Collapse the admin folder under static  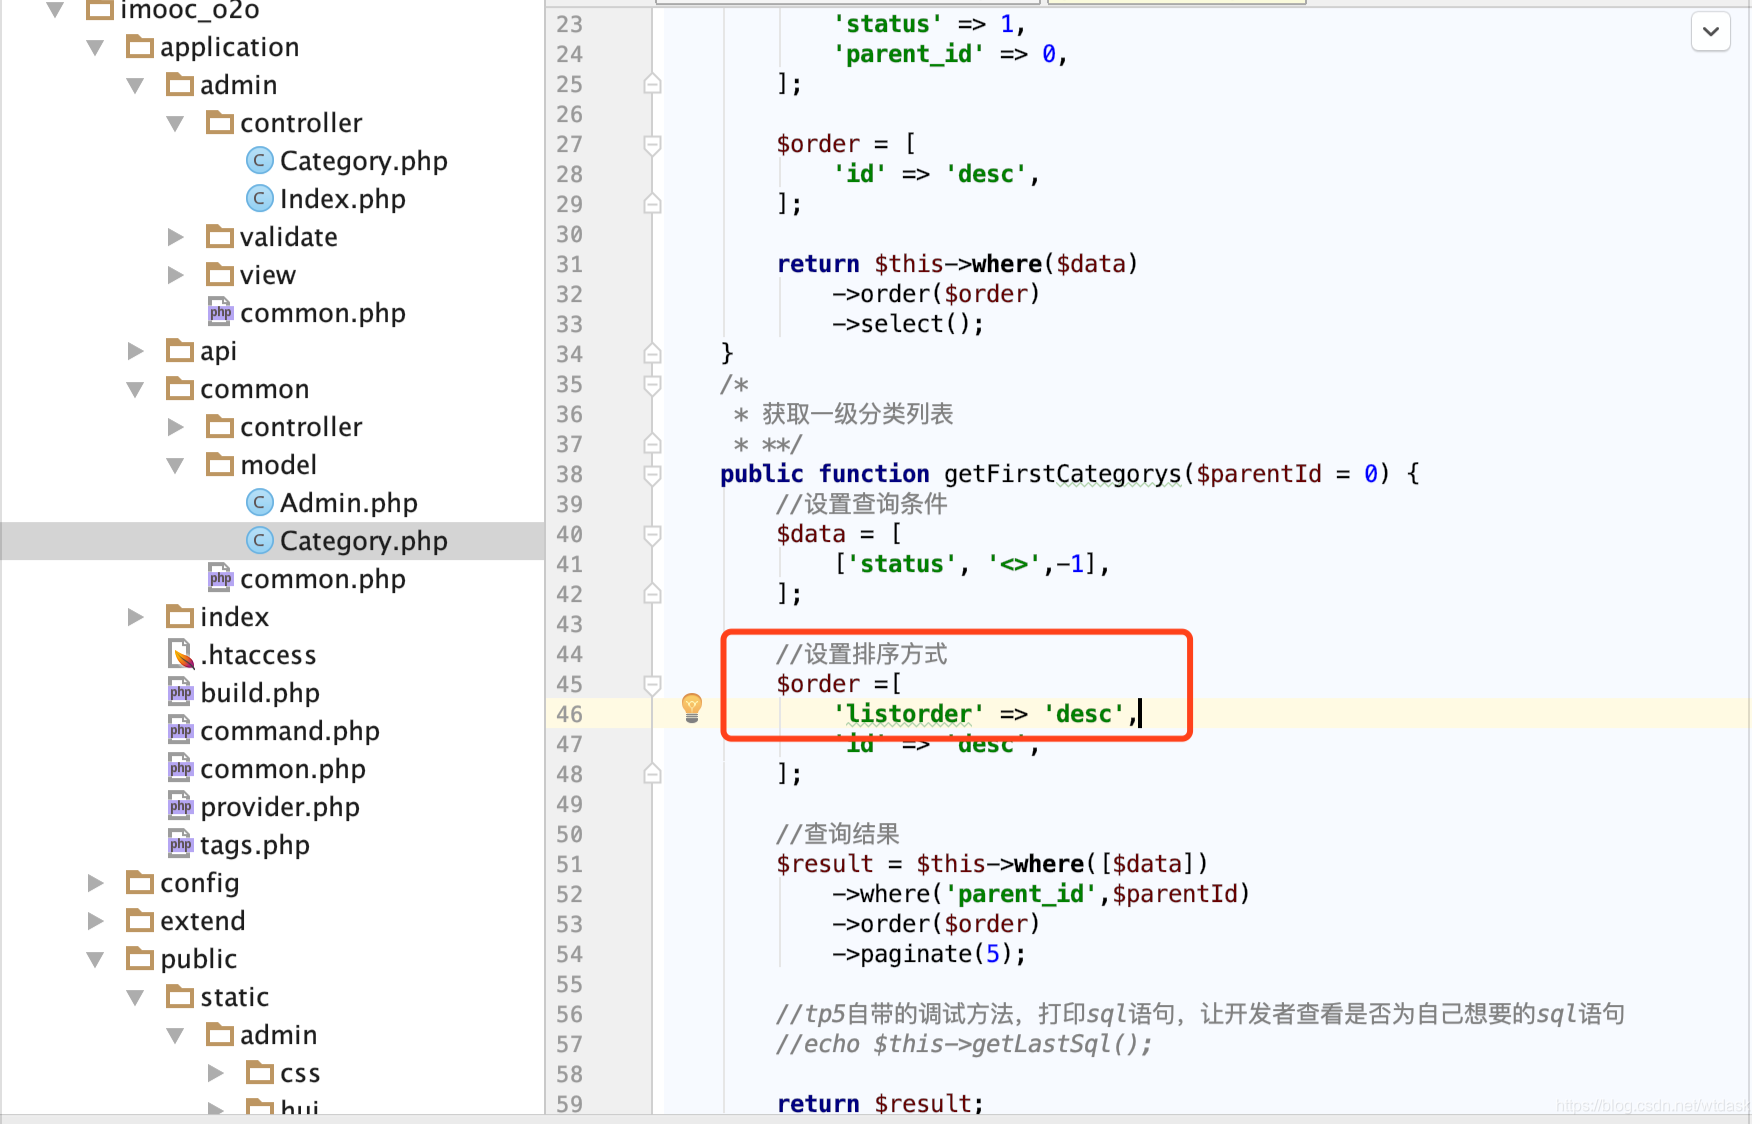pyautogui.click(x=176, y=1036)
